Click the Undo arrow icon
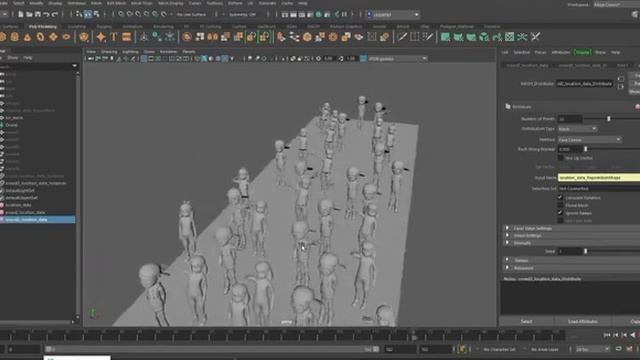Viewport: 640px width, 360px height. tap(46, 14)
